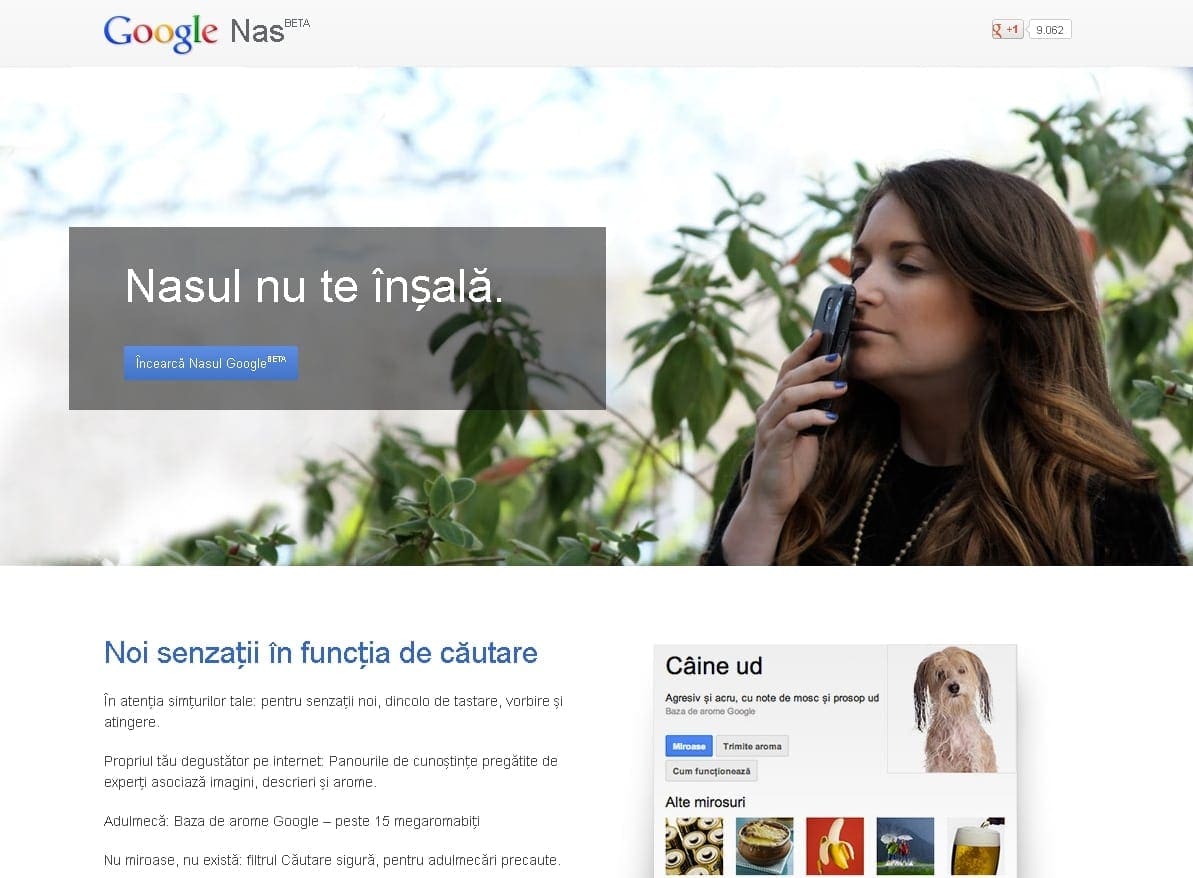Screen dimensions: 1193x878
Task: Click the wet dog photo
Action: tap(951, 708)
